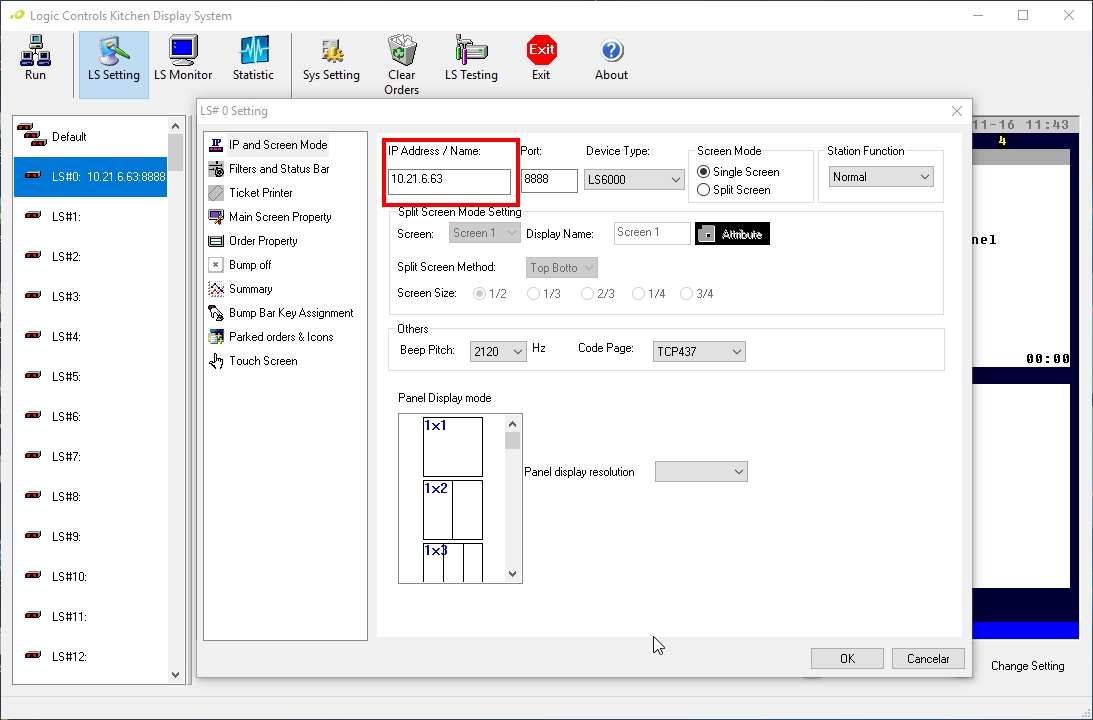Open the Device Type dropdown LS6000

(634, 180)
